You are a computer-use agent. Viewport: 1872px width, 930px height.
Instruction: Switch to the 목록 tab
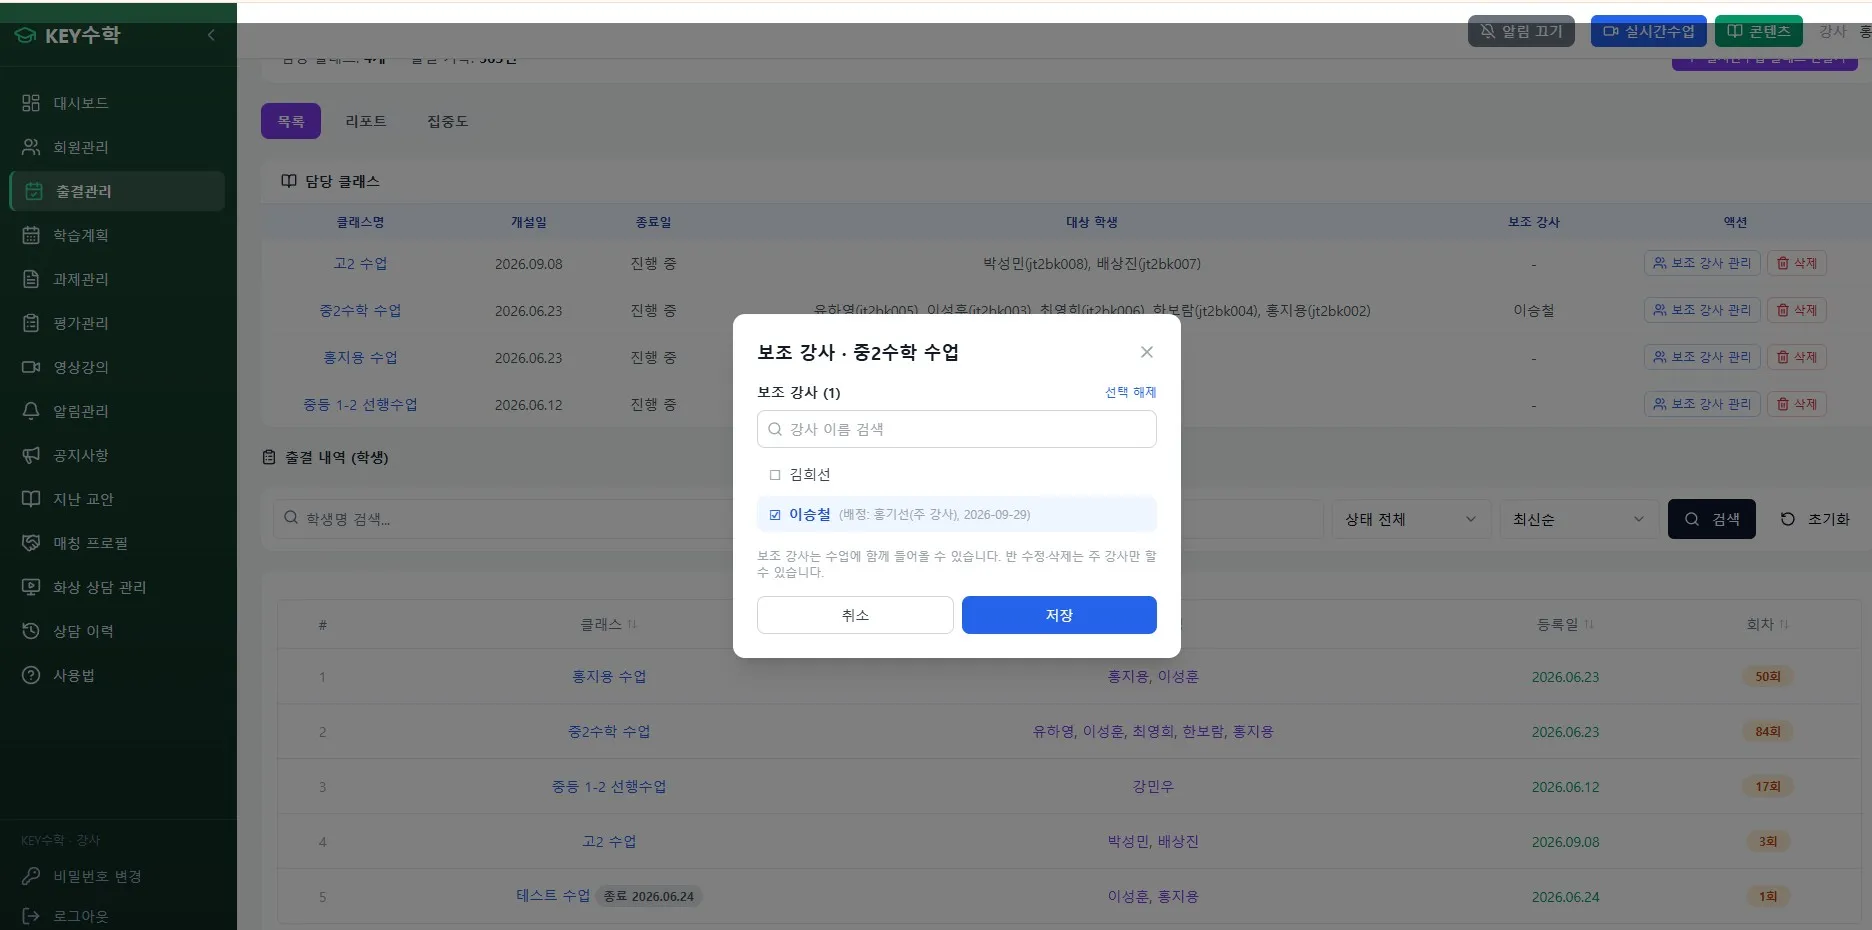pyautogui.click(x=291, y=121)
